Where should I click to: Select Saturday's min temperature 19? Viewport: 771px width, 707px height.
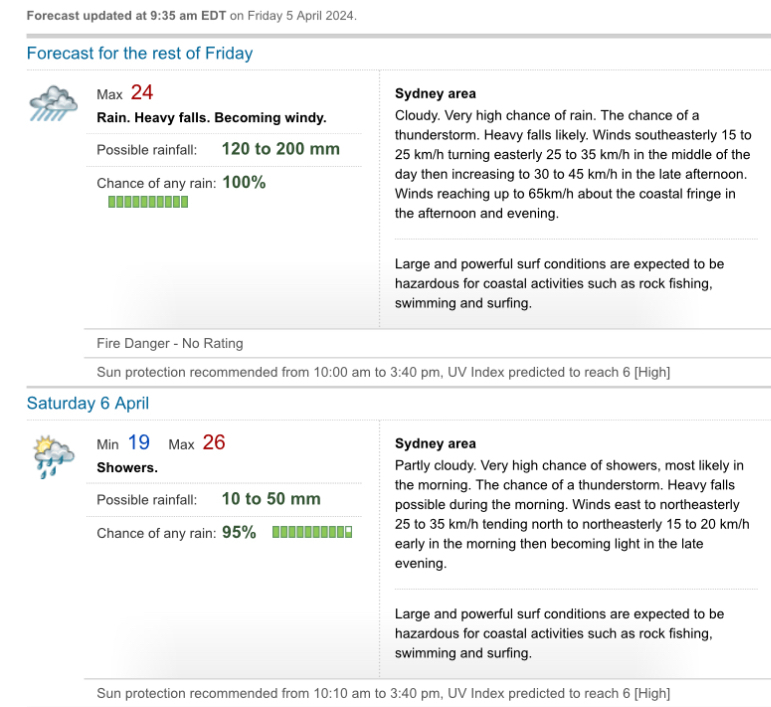[x=139, y=442]
